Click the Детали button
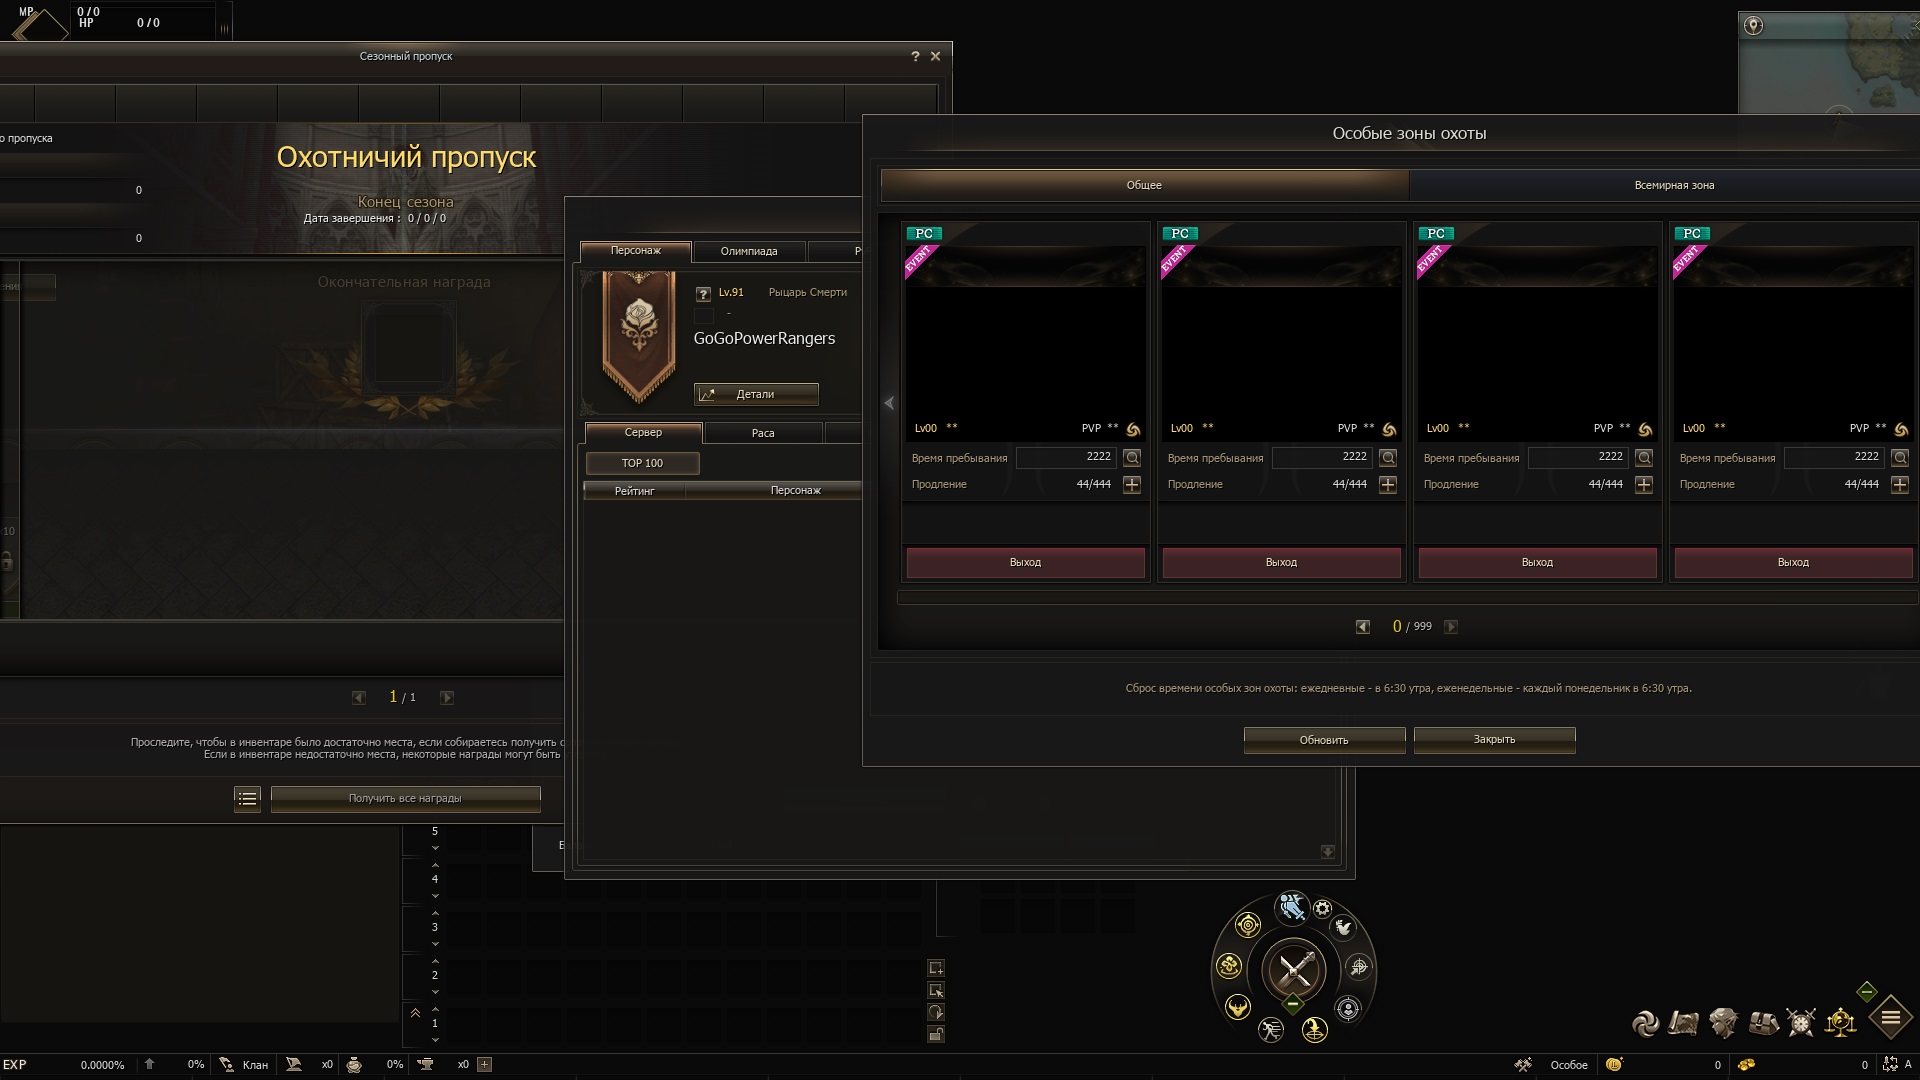This screenshot has width=1920, height=1080. (x=756, y=394)
